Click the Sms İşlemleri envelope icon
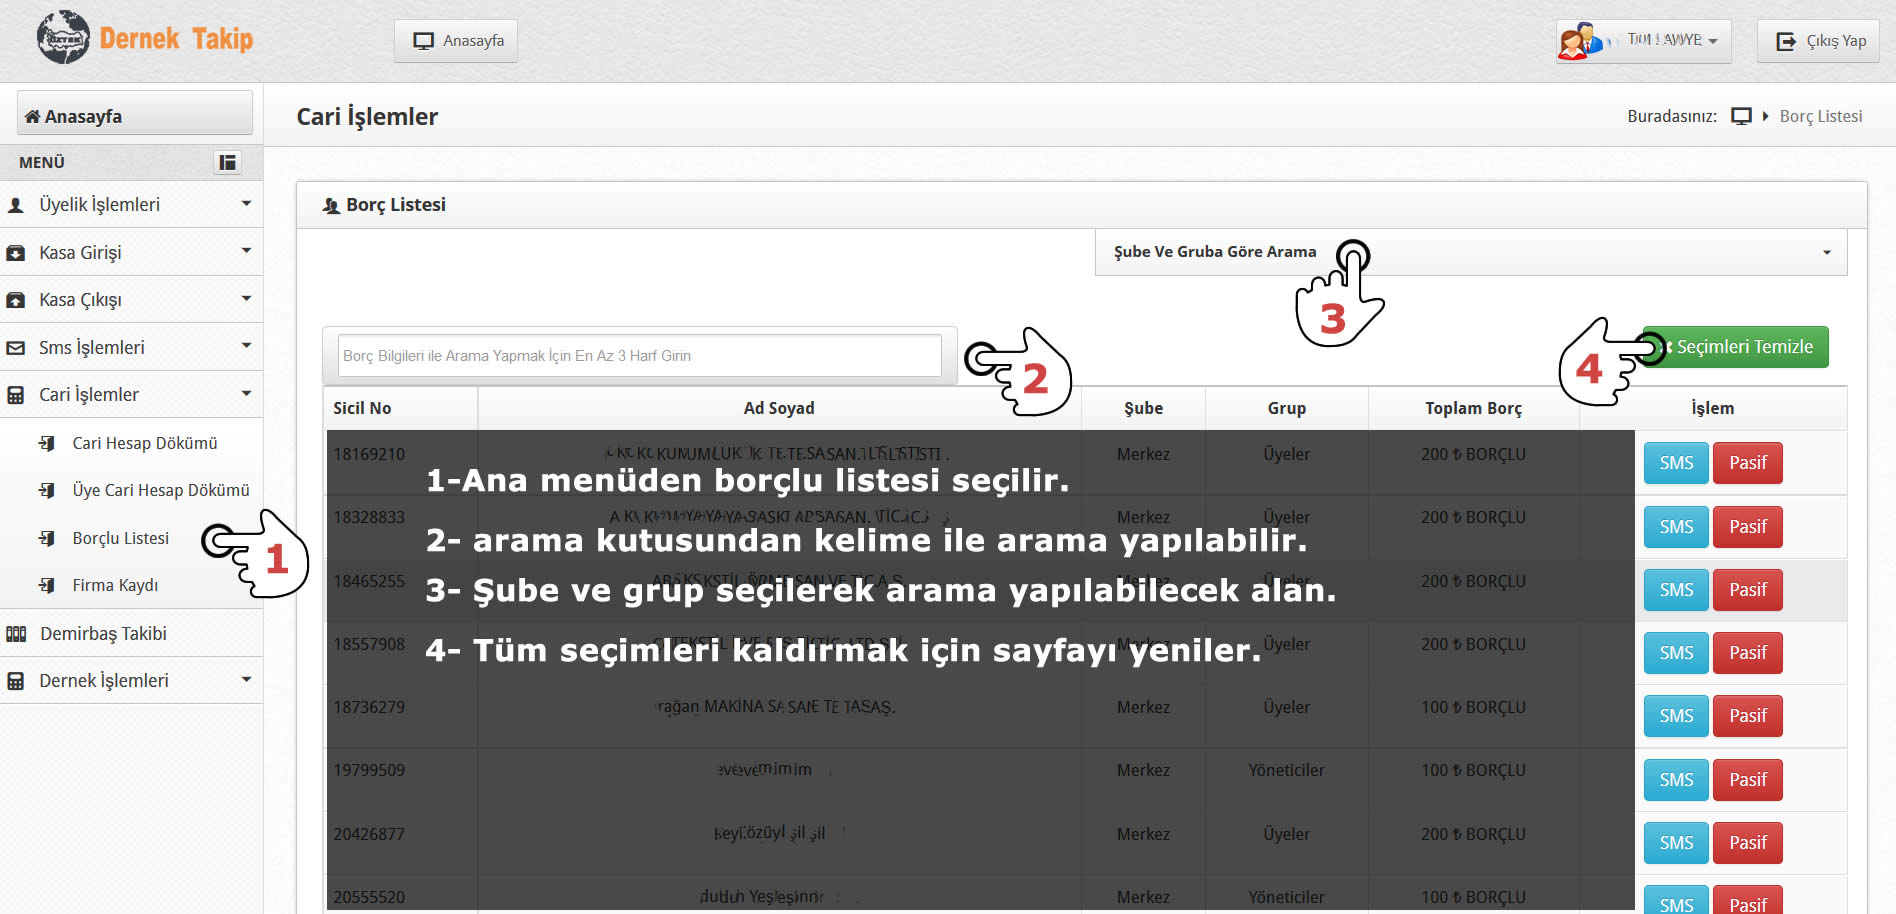 click(x=16, y=348)
